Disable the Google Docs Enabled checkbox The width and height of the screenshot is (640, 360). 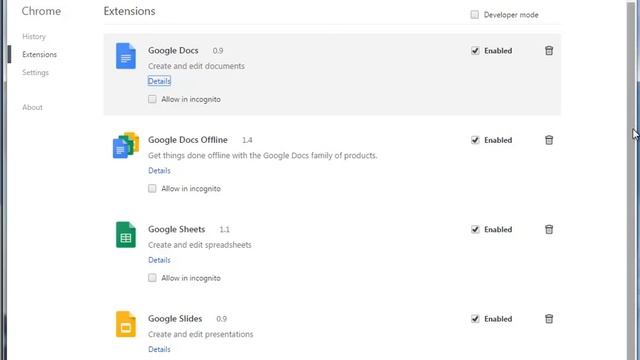click(475, 51)
